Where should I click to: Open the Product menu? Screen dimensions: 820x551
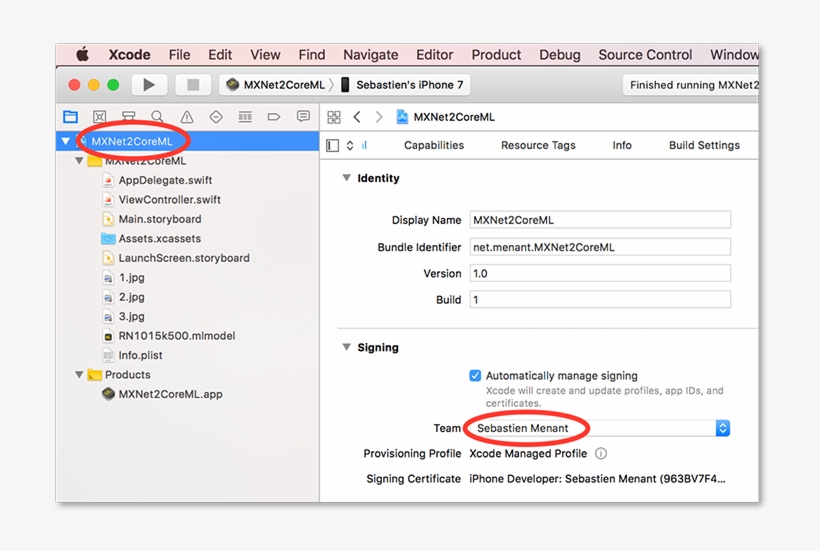496,55
